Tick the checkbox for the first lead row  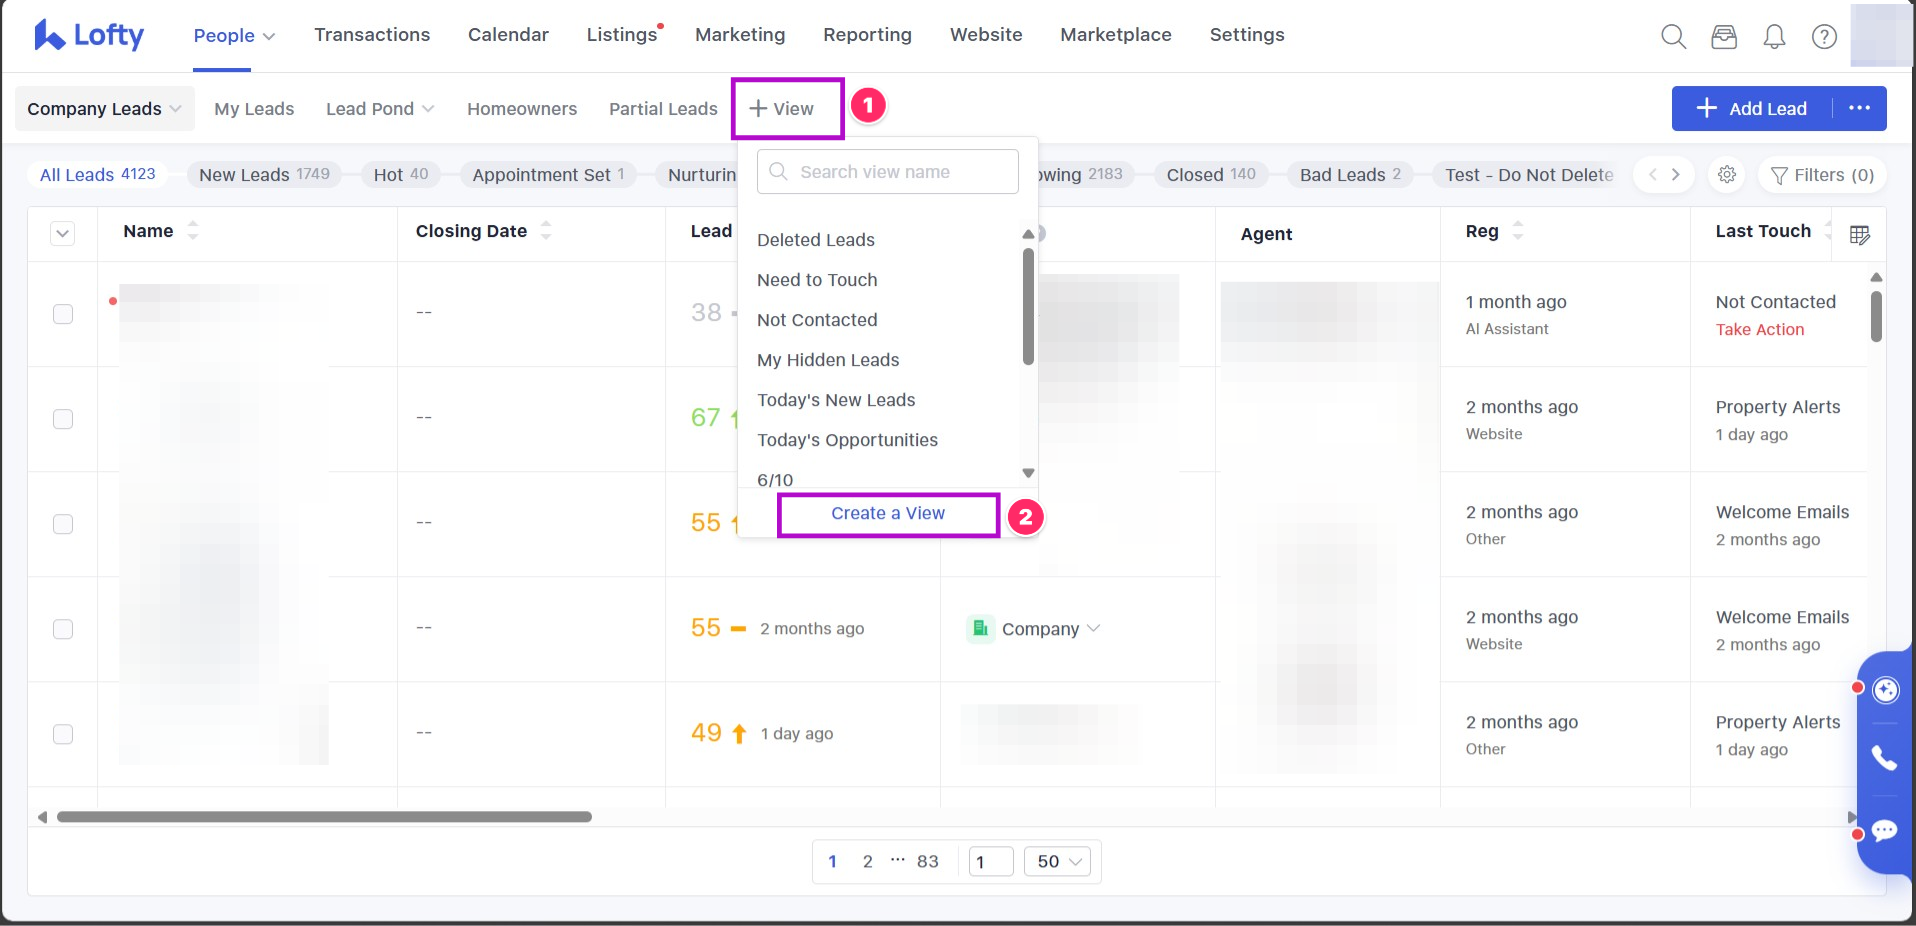point(63,314)
